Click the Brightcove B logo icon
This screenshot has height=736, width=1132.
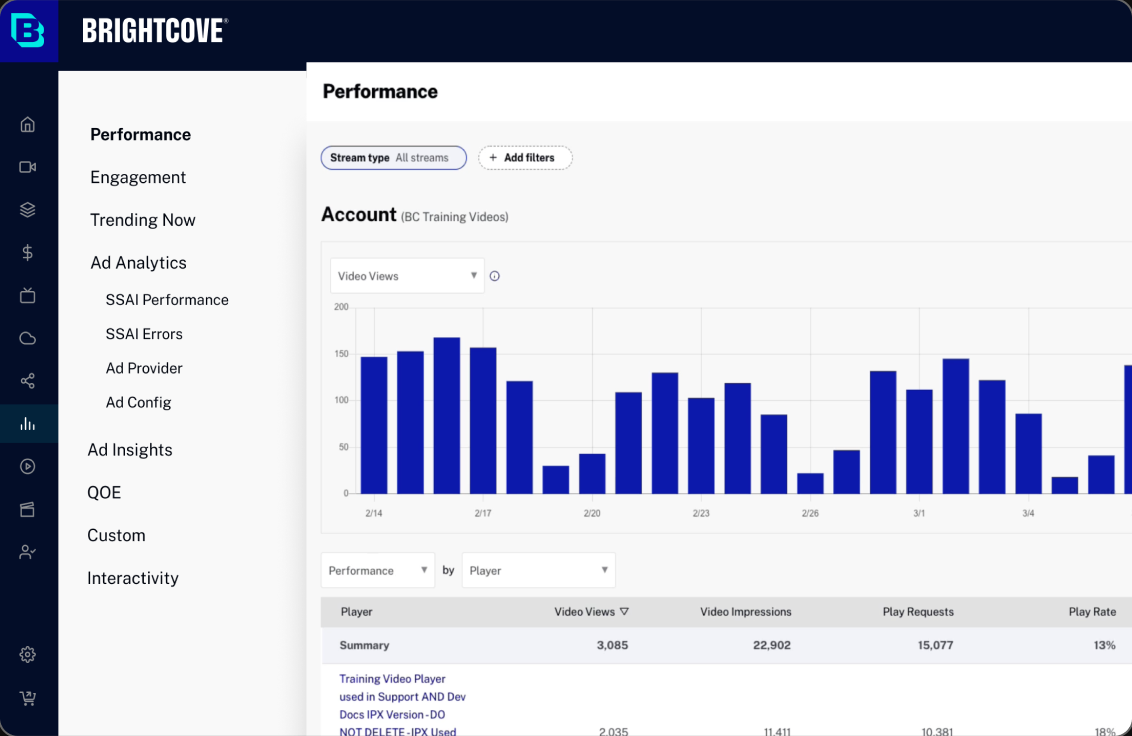click(x=28, y=30)
